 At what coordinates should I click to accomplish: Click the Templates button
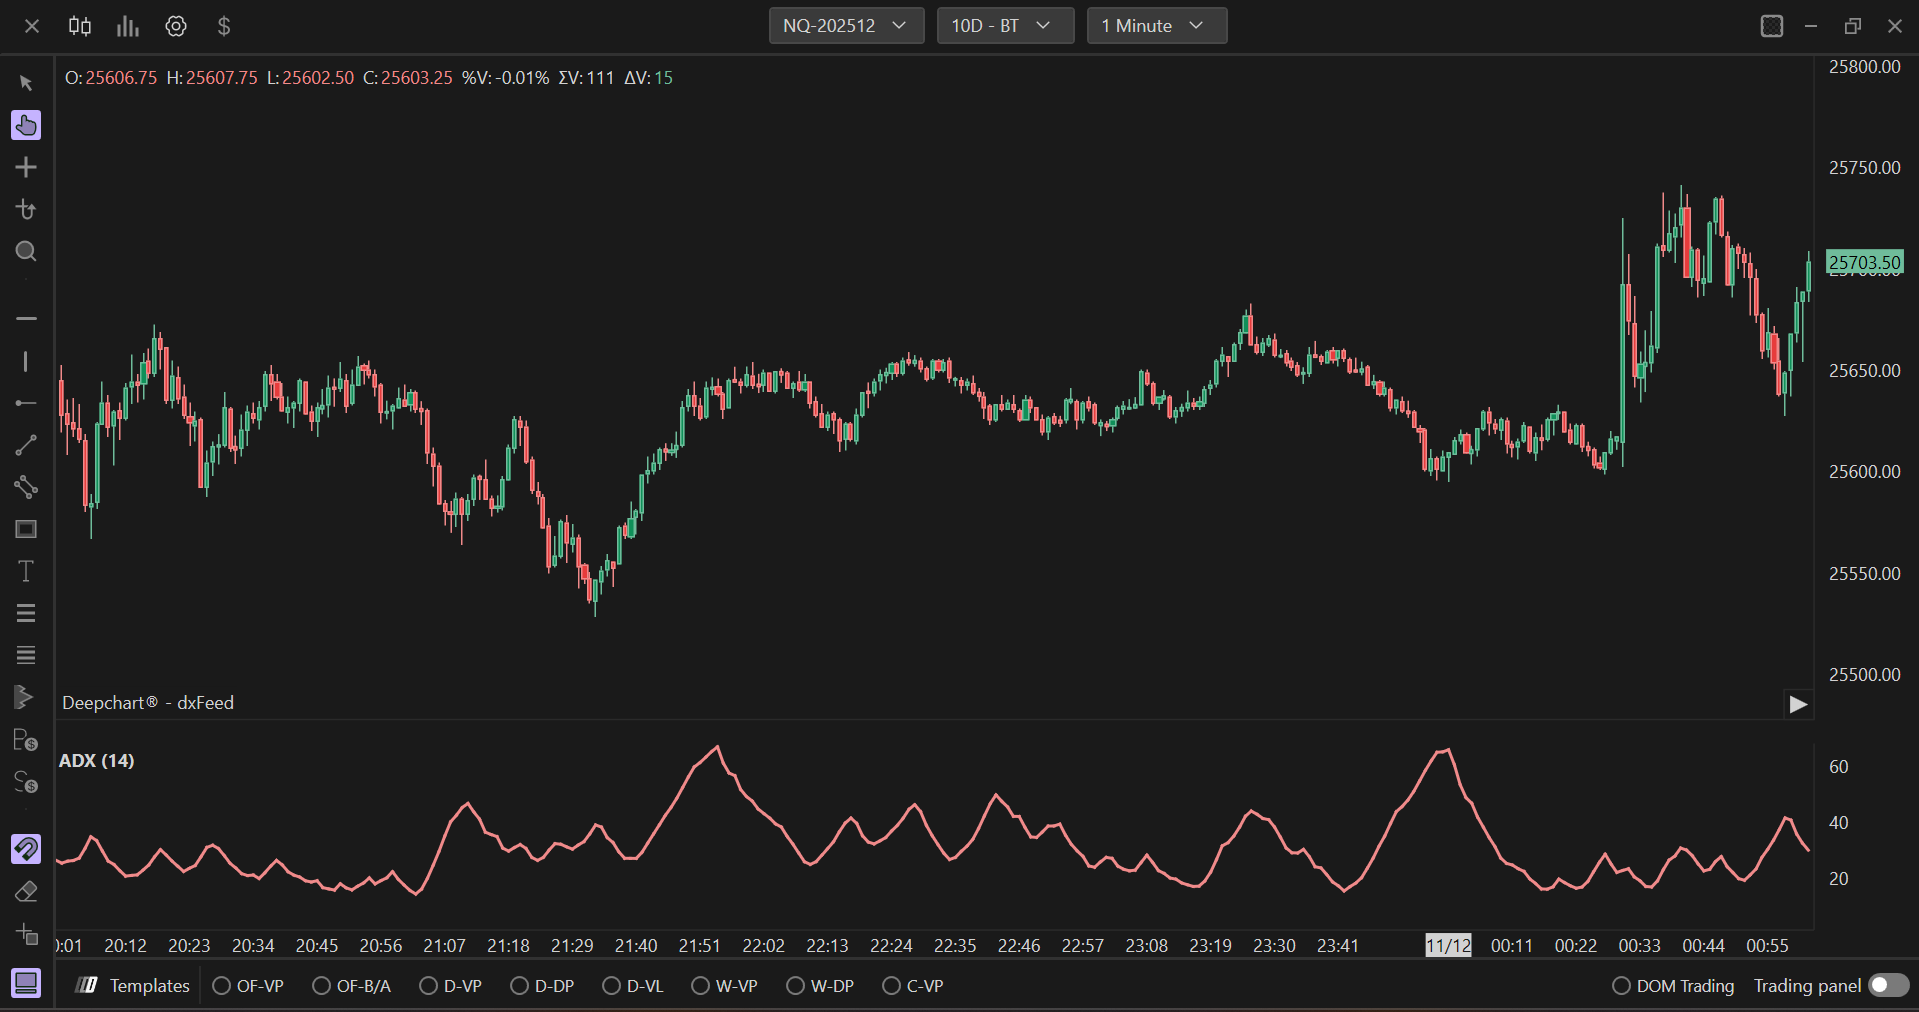[133, 986]
